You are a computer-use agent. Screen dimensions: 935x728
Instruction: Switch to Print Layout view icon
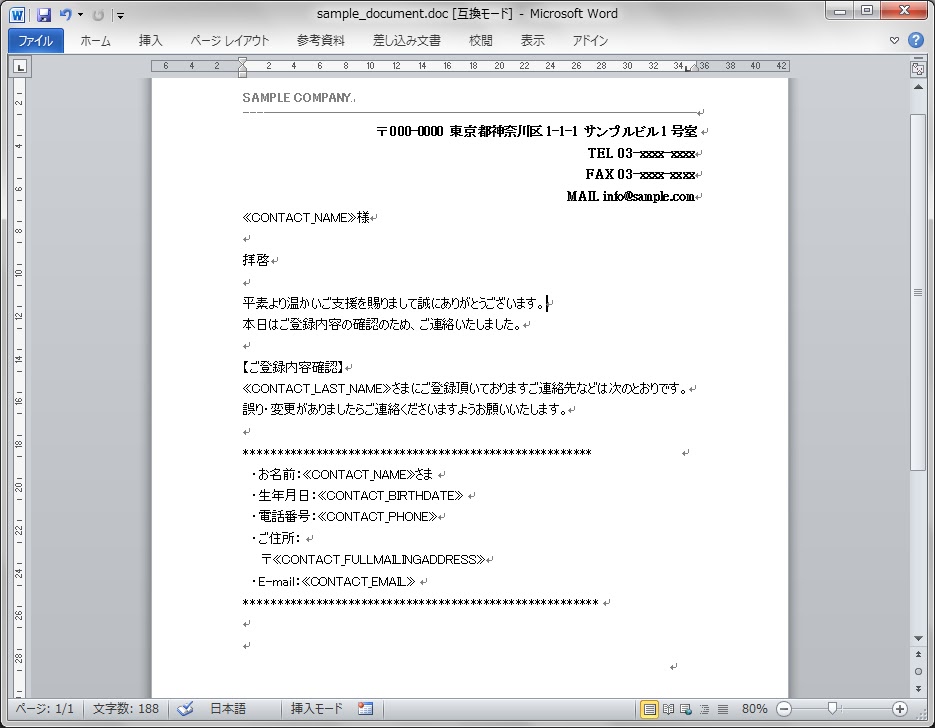click(x=650, y=709)
